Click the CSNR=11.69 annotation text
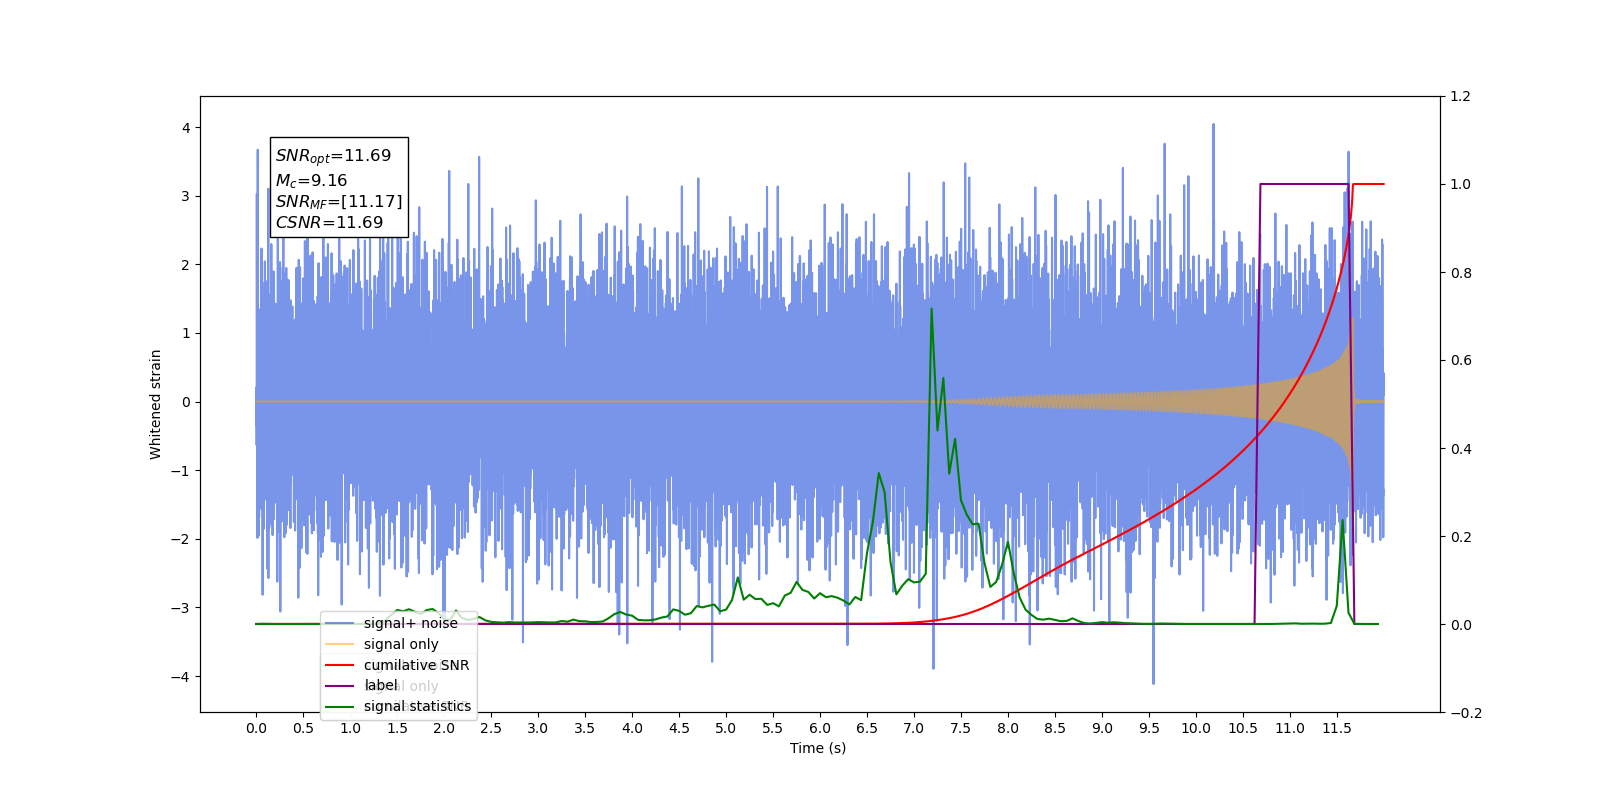 pos(329,222)
